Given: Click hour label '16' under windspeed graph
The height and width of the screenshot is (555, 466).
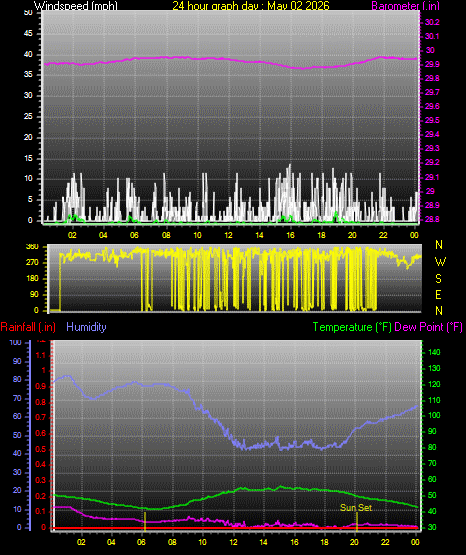Looking at the screenshot, I should pos(290,235).
